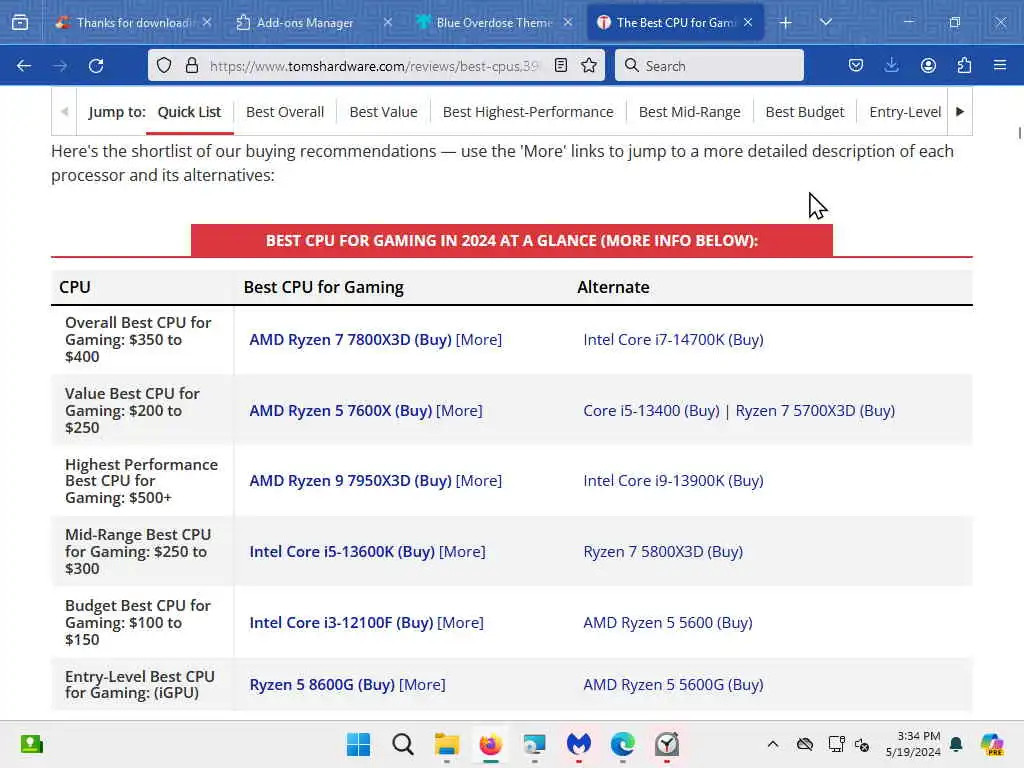Click the site security padlock icon
Image resolution: width=1024 pixels, height=768 pixels.
tap(191, 65)
